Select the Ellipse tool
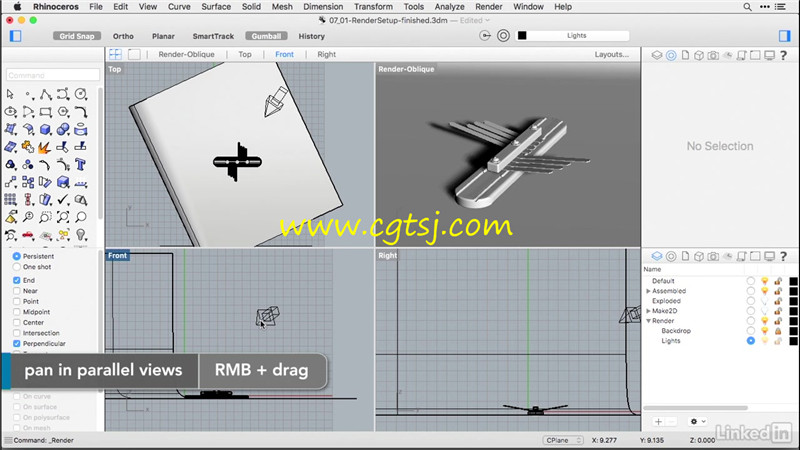 click(x=10, y=112)
